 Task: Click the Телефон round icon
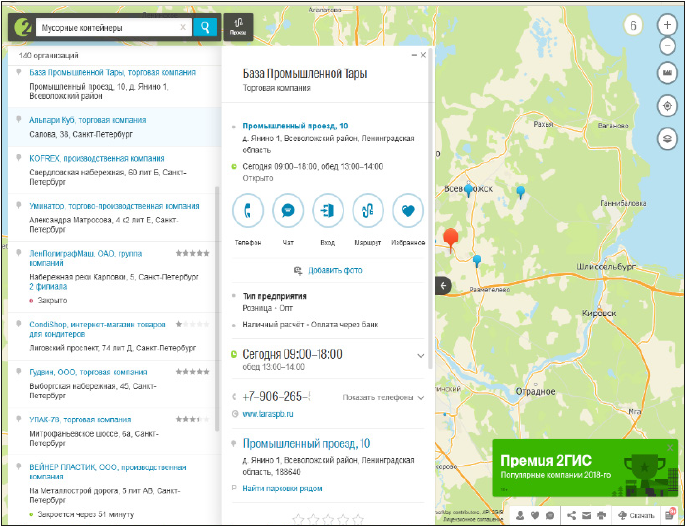click(248, 211)
